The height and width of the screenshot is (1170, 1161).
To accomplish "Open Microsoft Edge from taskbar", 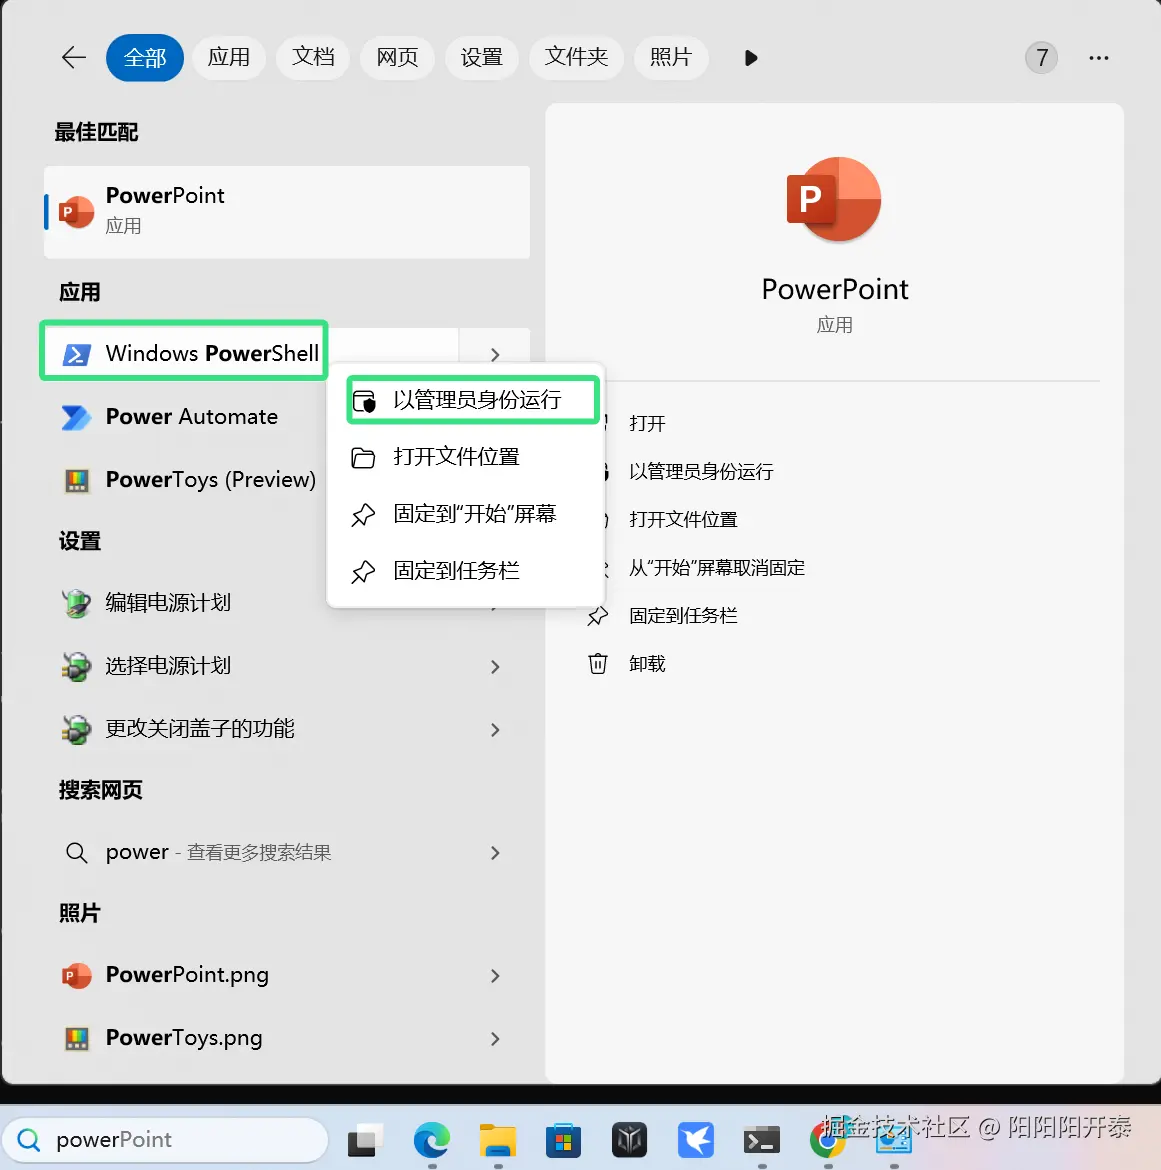I will [431, 1140].
